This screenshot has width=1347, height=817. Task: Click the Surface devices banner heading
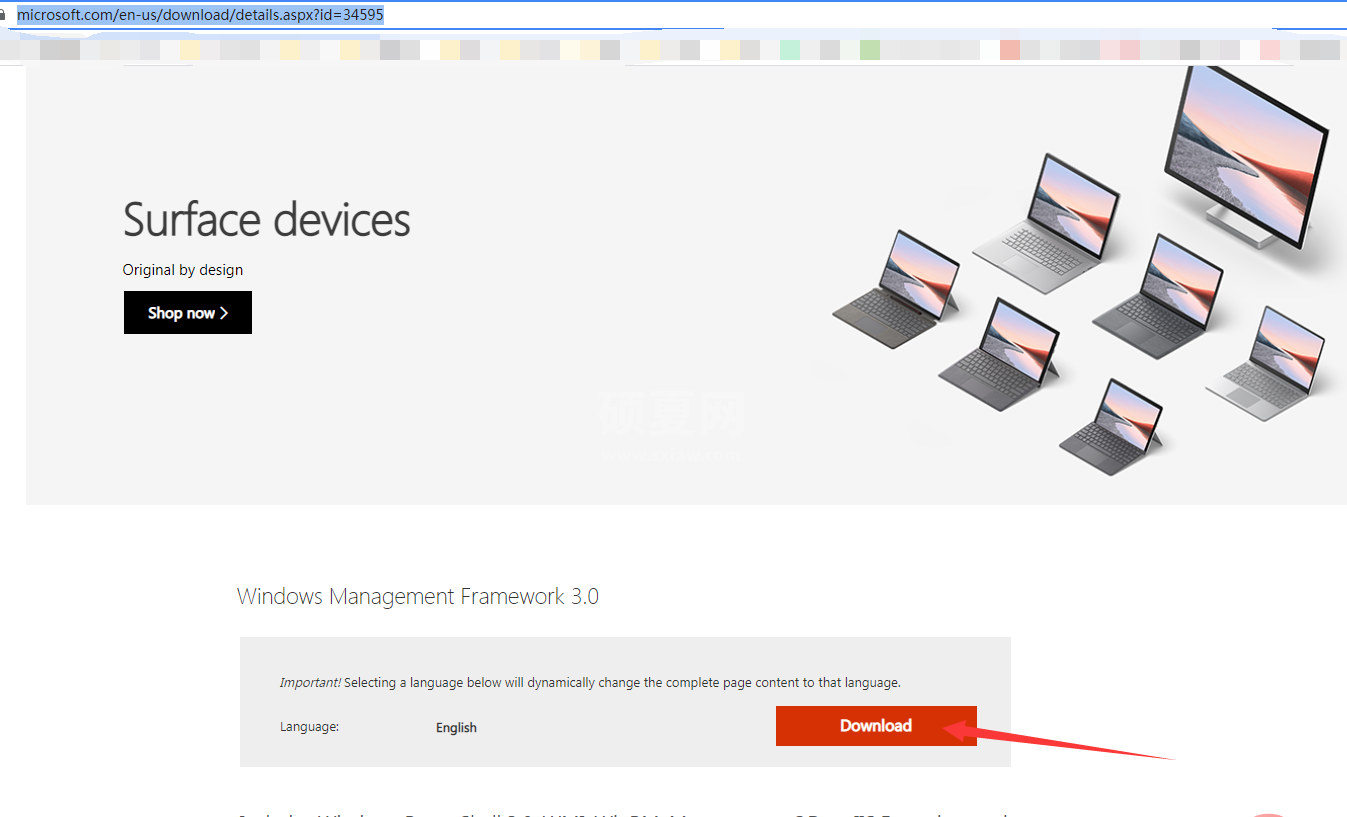[x=267, y=219]
